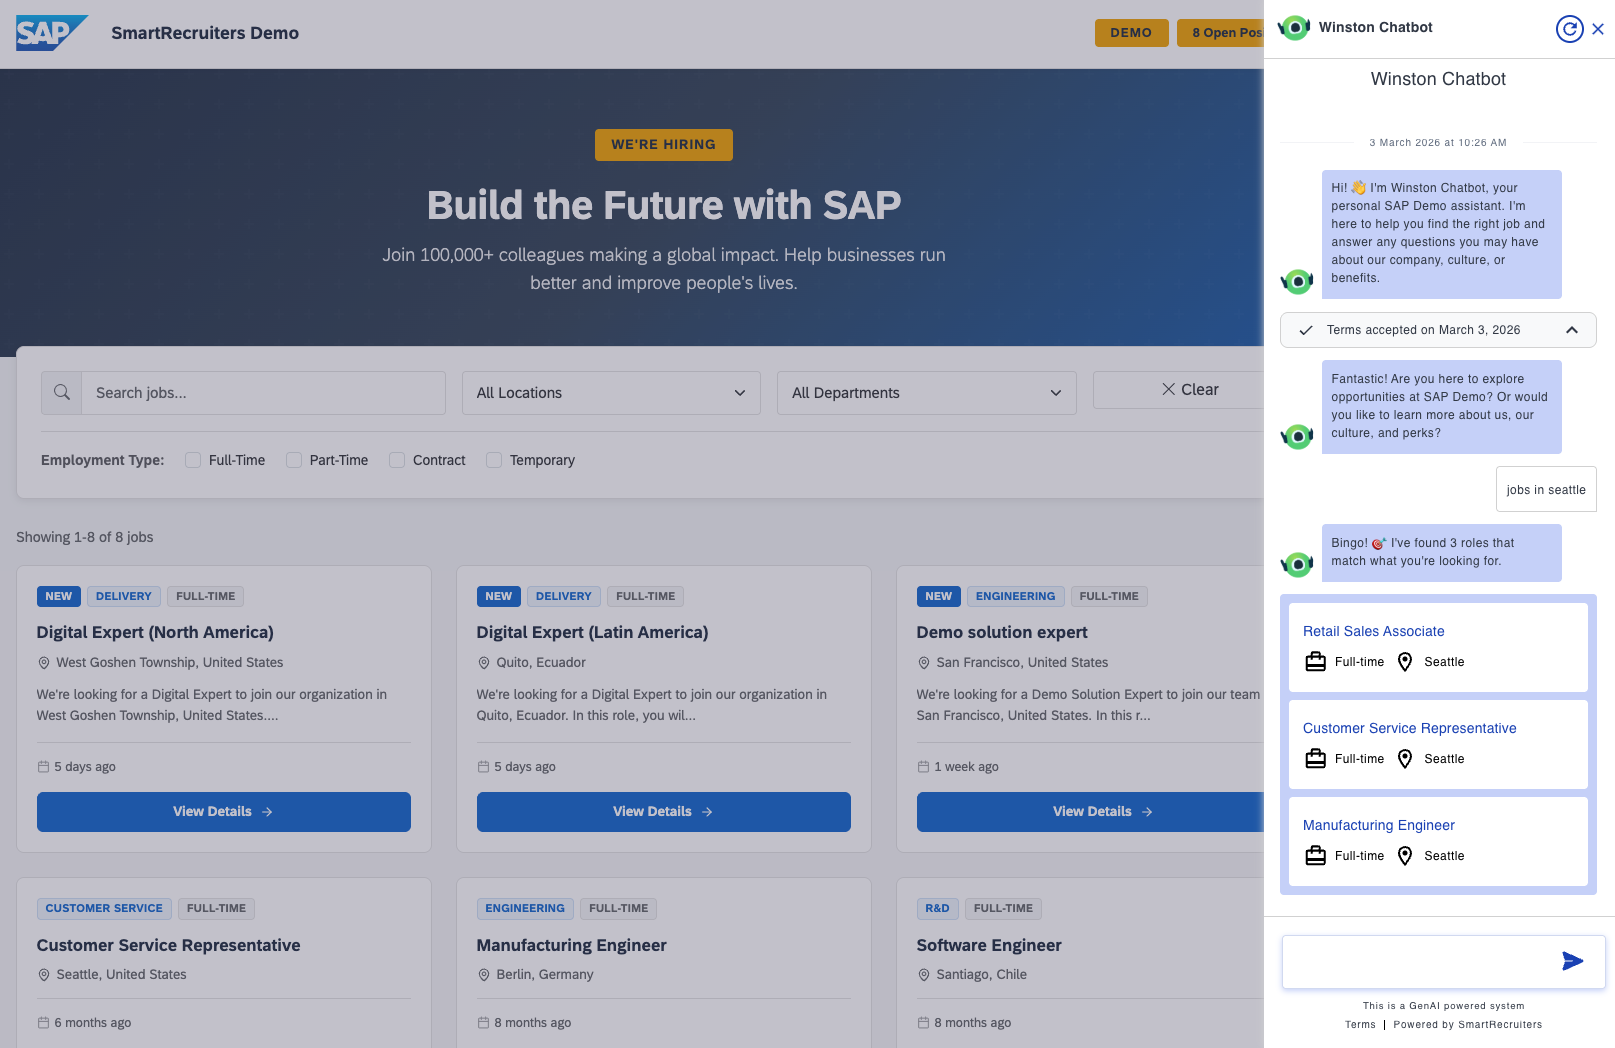Image resolution: width=1615 pixels, height=1048 pixels.
Task: Enable the Full-Time employment checkbox
Action: pos(193,460)
